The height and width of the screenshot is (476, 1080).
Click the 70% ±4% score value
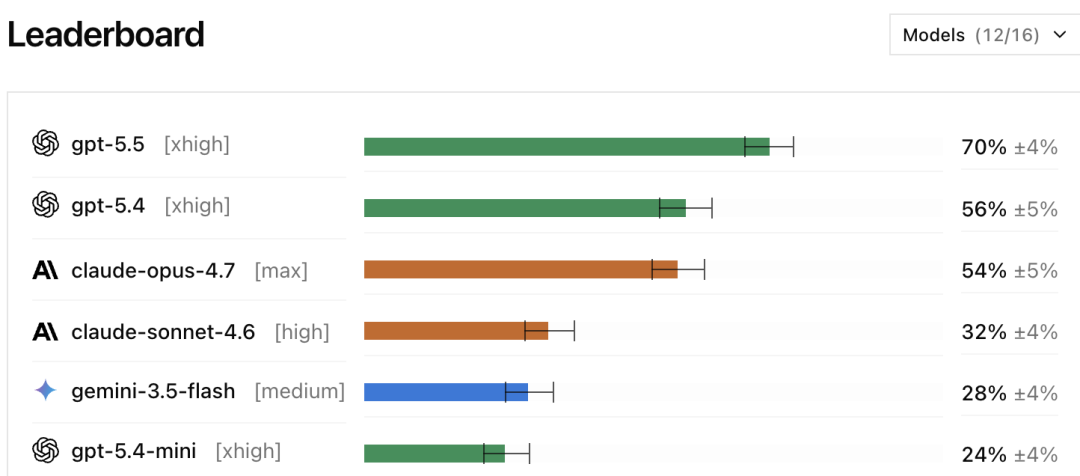click(x=1009, y=147)
